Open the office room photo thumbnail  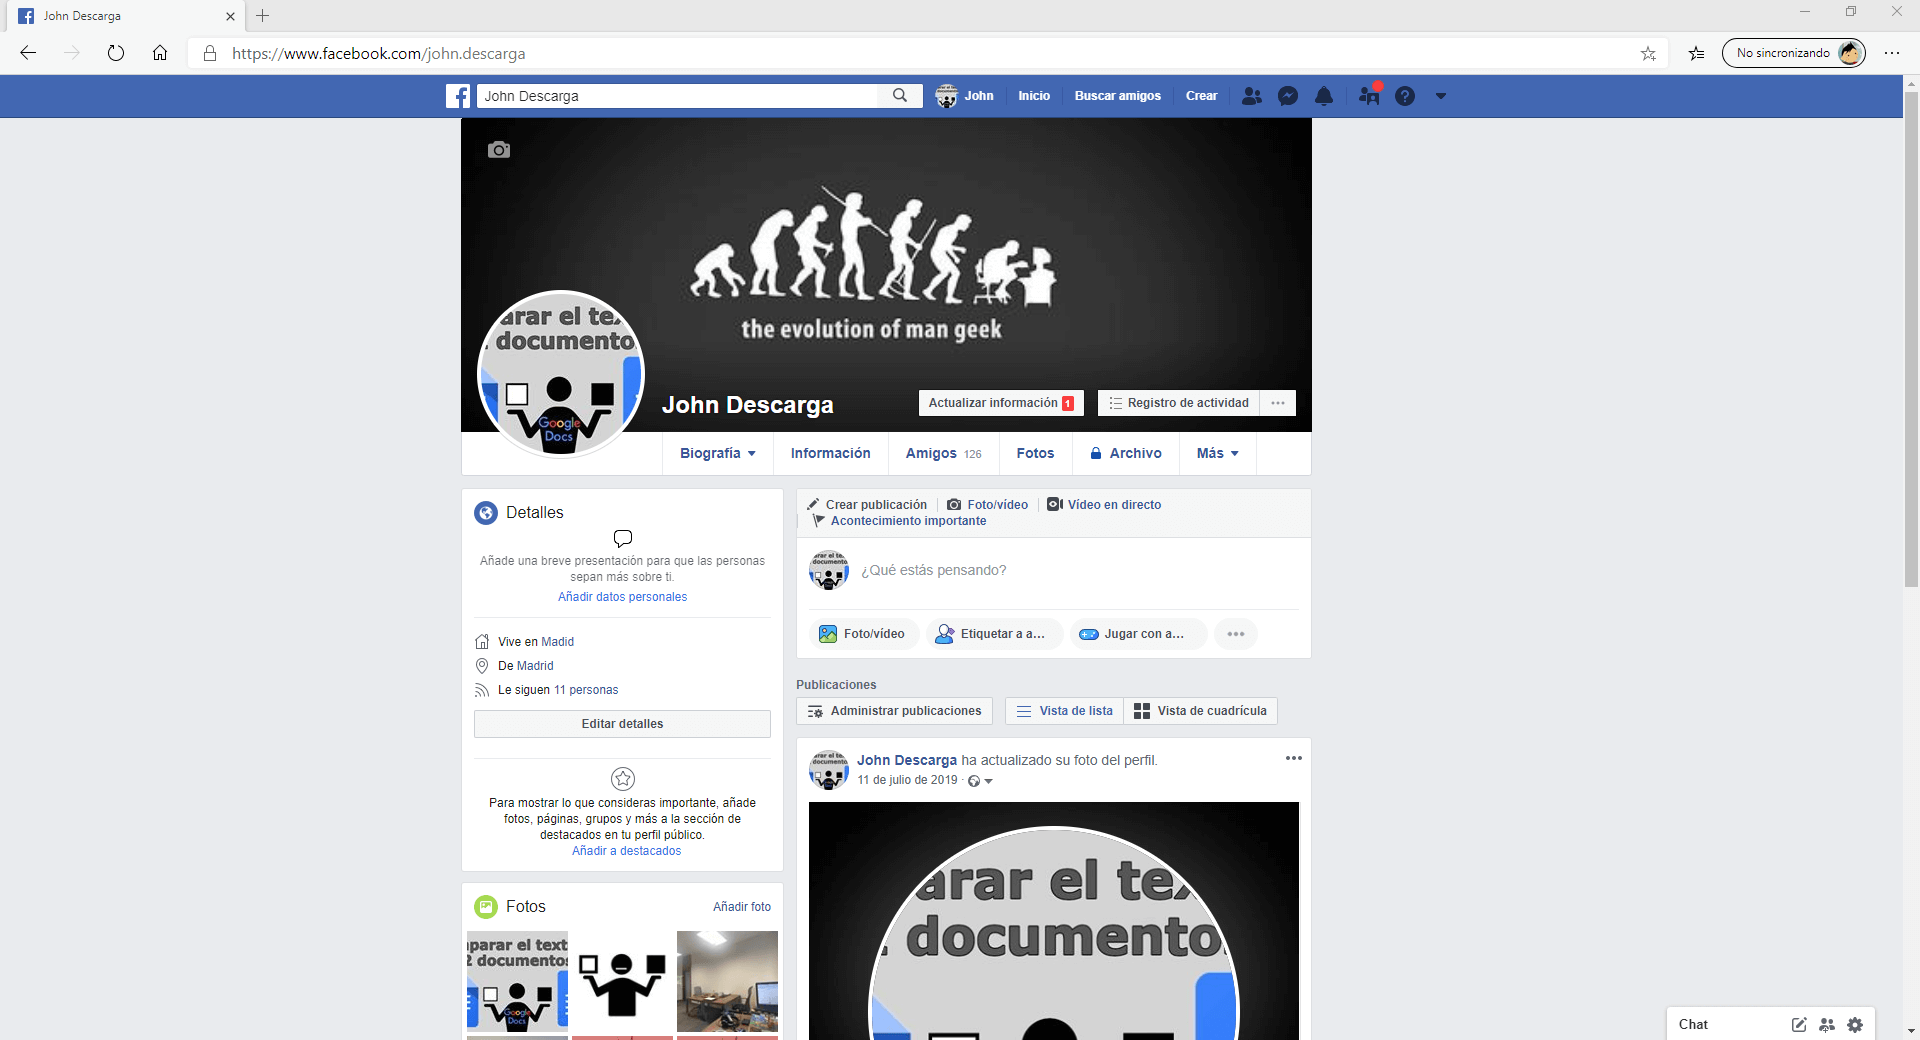(727, 981)
